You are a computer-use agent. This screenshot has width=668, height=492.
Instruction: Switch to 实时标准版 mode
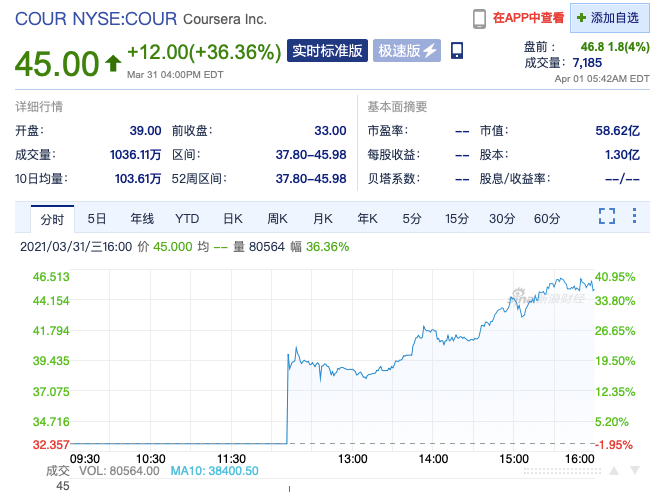coord(326,51)
